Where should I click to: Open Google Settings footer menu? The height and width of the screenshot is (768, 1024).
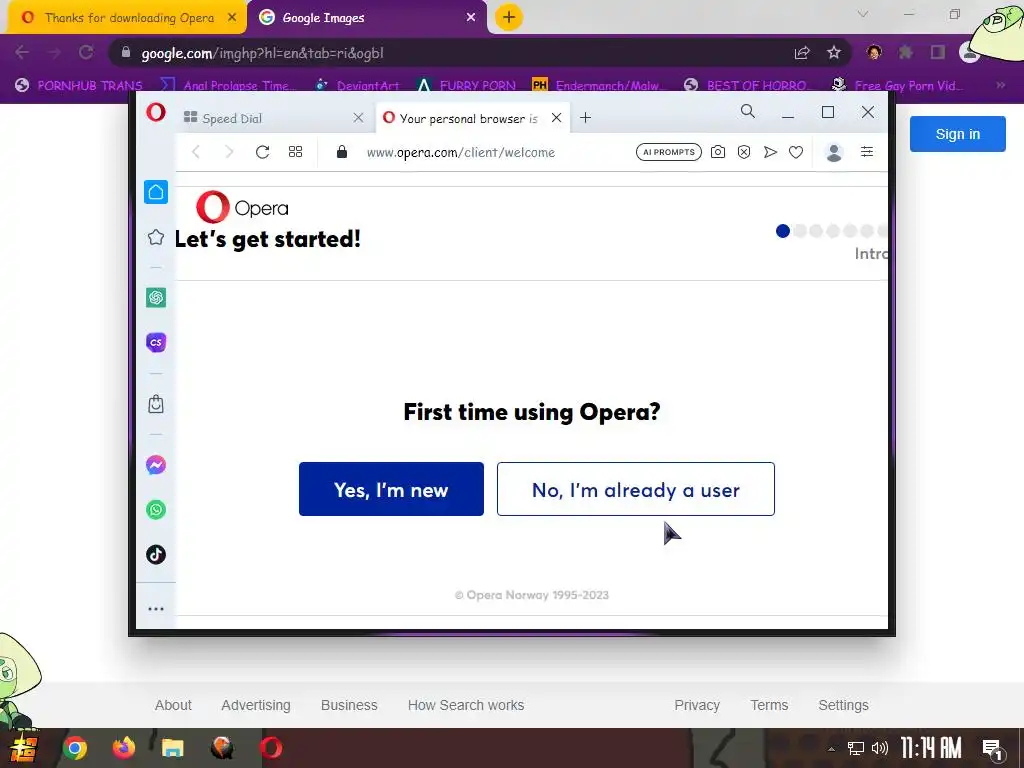coord(843,705)
